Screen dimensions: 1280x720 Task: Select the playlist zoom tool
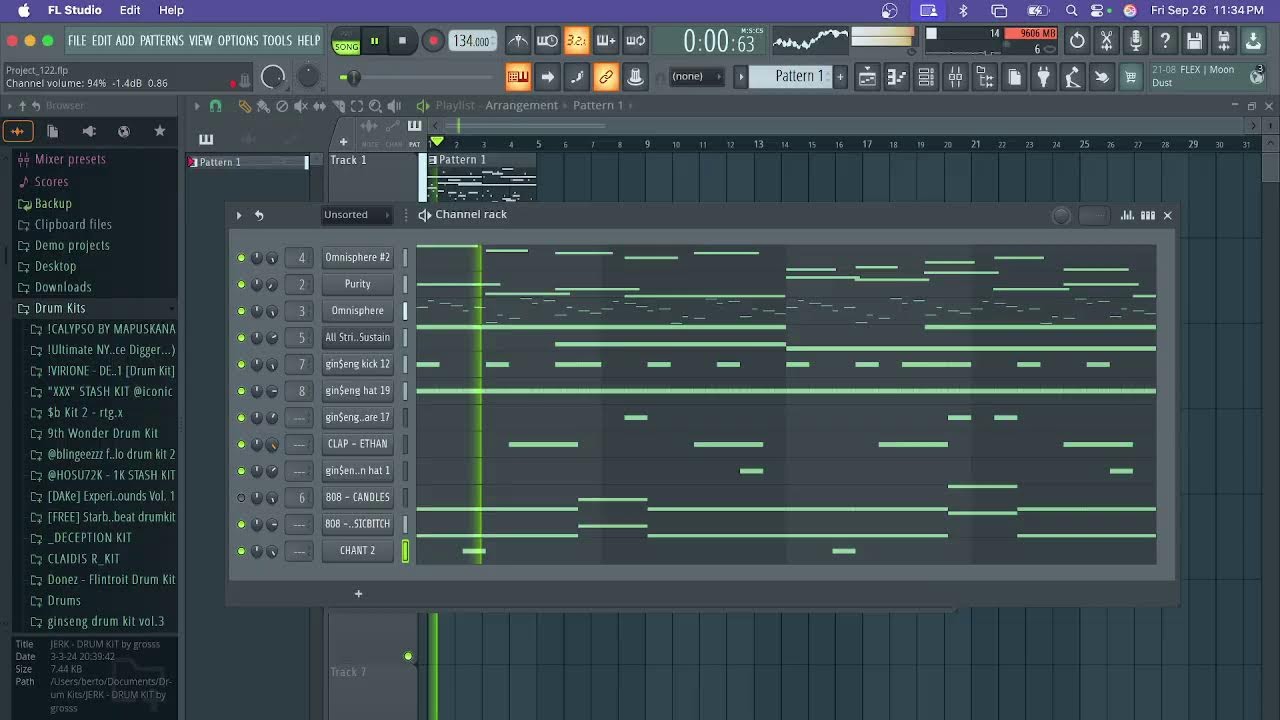375,106
